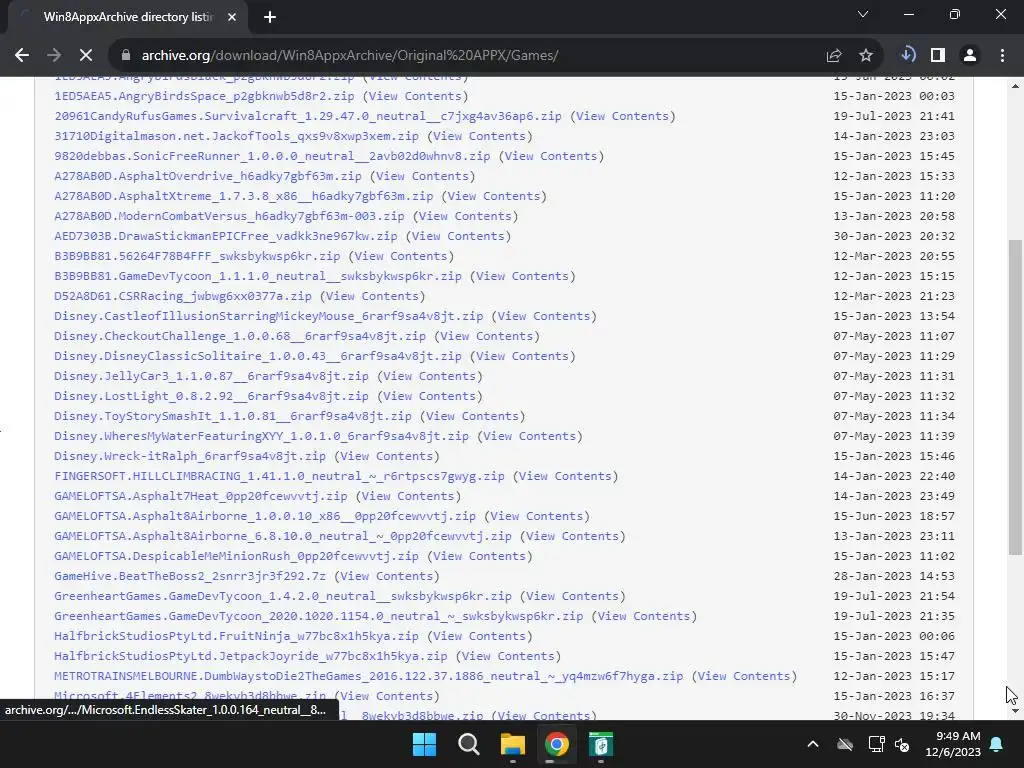Image resolution: width=1024 pixels, height=768 pixels.
Task: Download Asphalt8Airborne 1.0.0.10 x86 zip
Action: 265,516
